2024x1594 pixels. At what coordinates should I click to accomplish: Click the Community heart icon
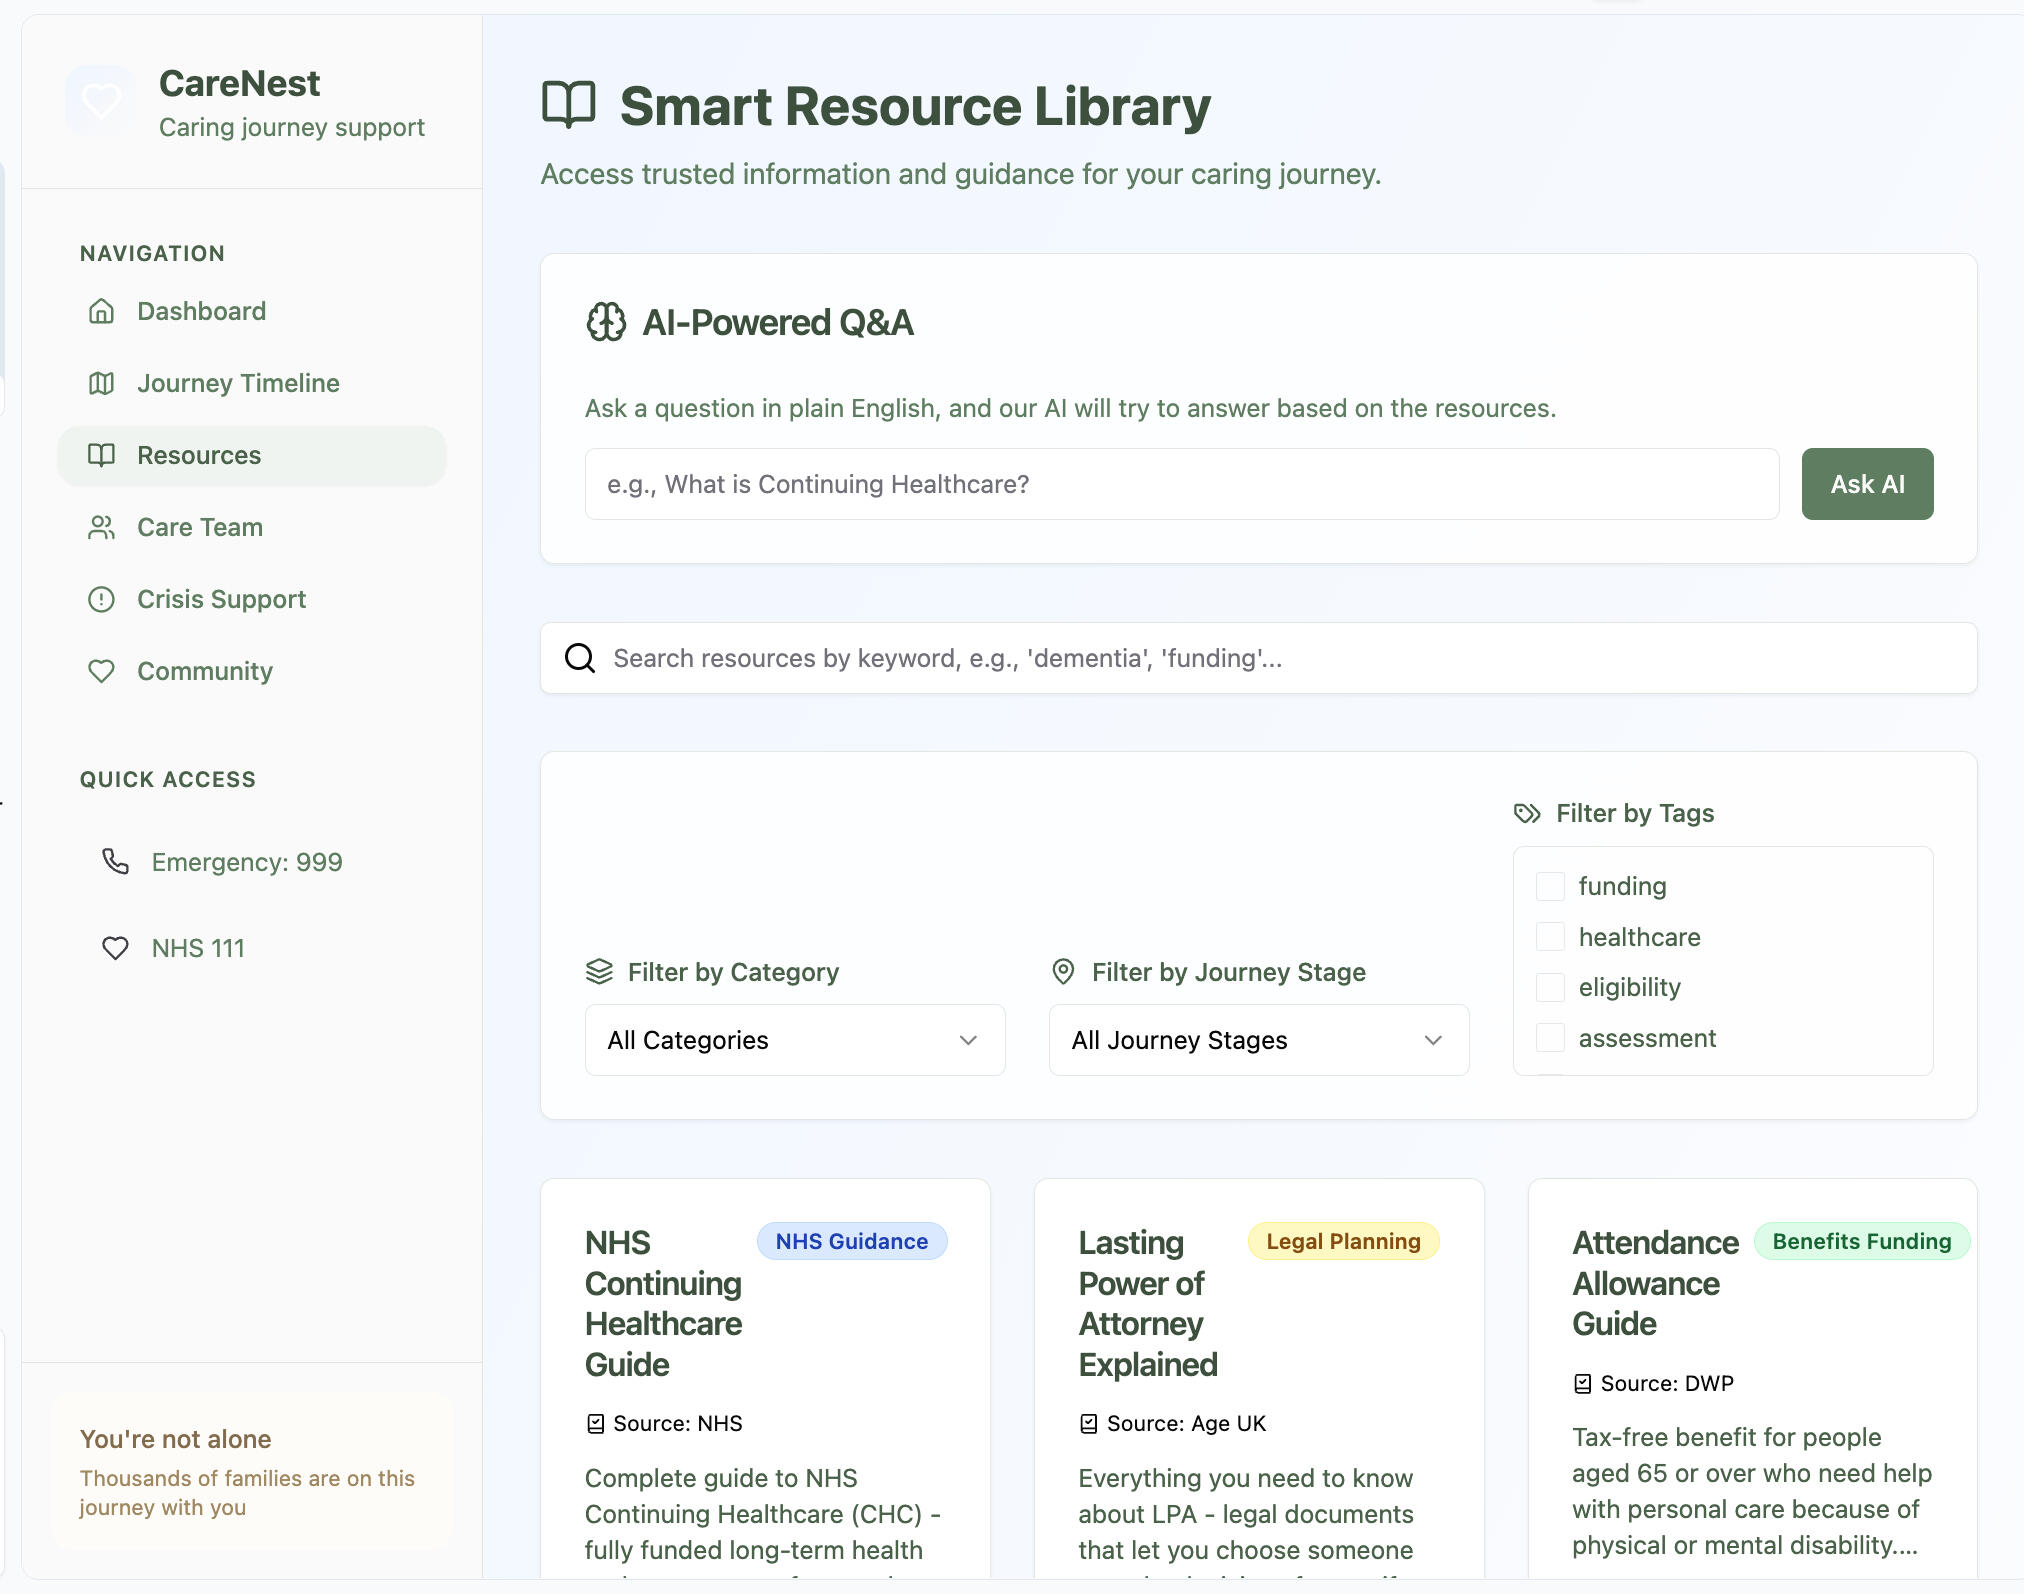click(101, 671)
